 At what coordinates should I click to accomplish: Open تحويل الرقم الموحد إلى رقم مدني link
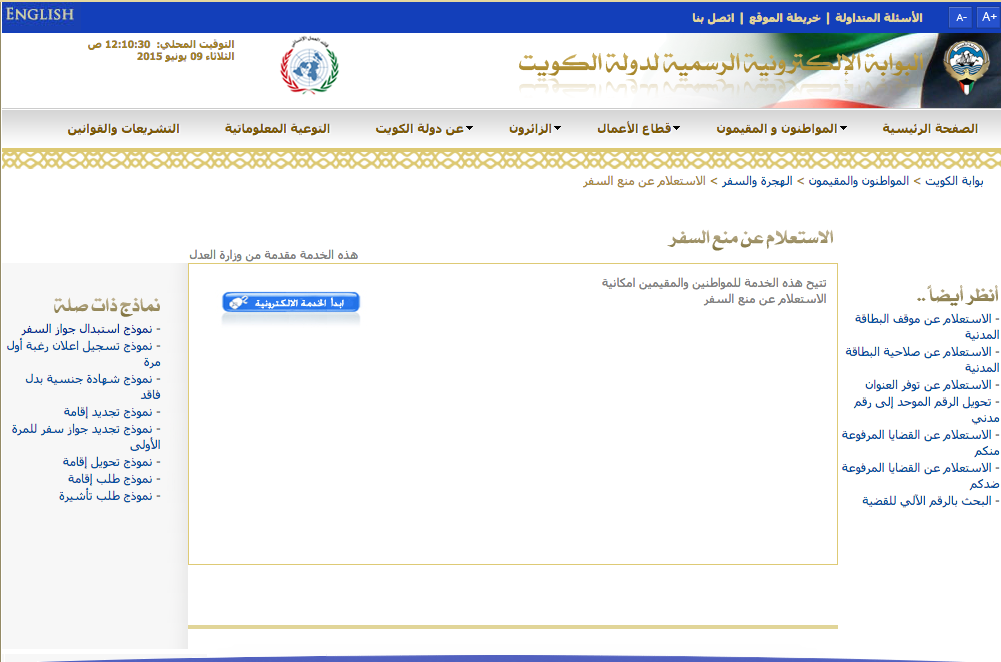pyautogui.click(x=926, y=409)
